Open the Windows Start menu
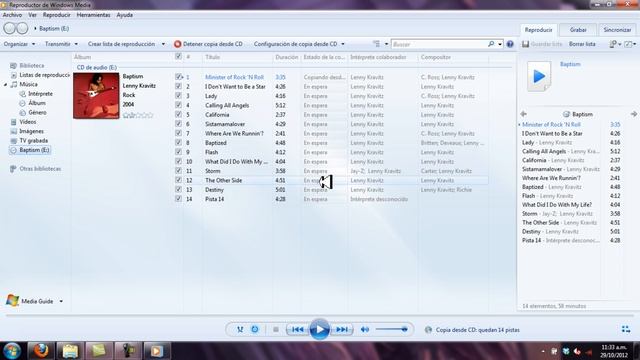 coord(12,351)
